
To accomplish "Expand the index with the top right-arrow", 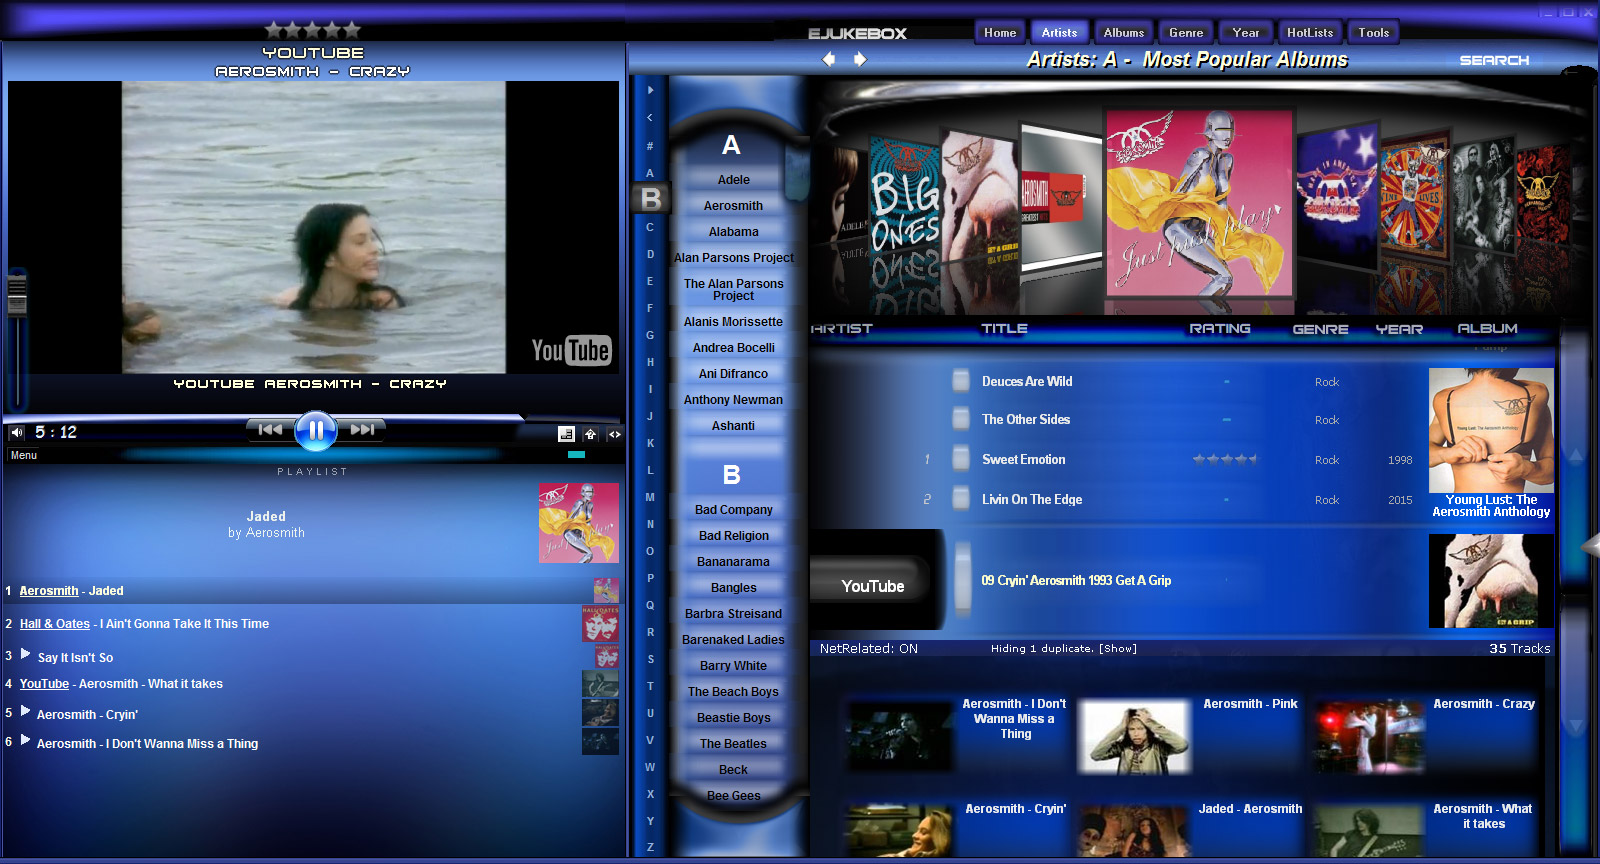I will 650,90.
